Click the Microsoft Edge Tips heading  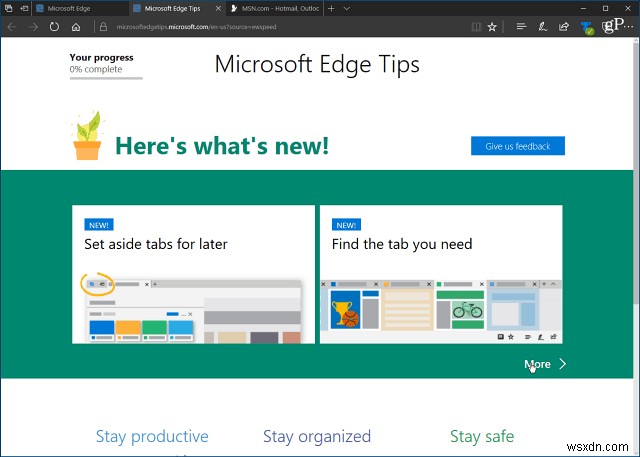(x=317, y=65)
